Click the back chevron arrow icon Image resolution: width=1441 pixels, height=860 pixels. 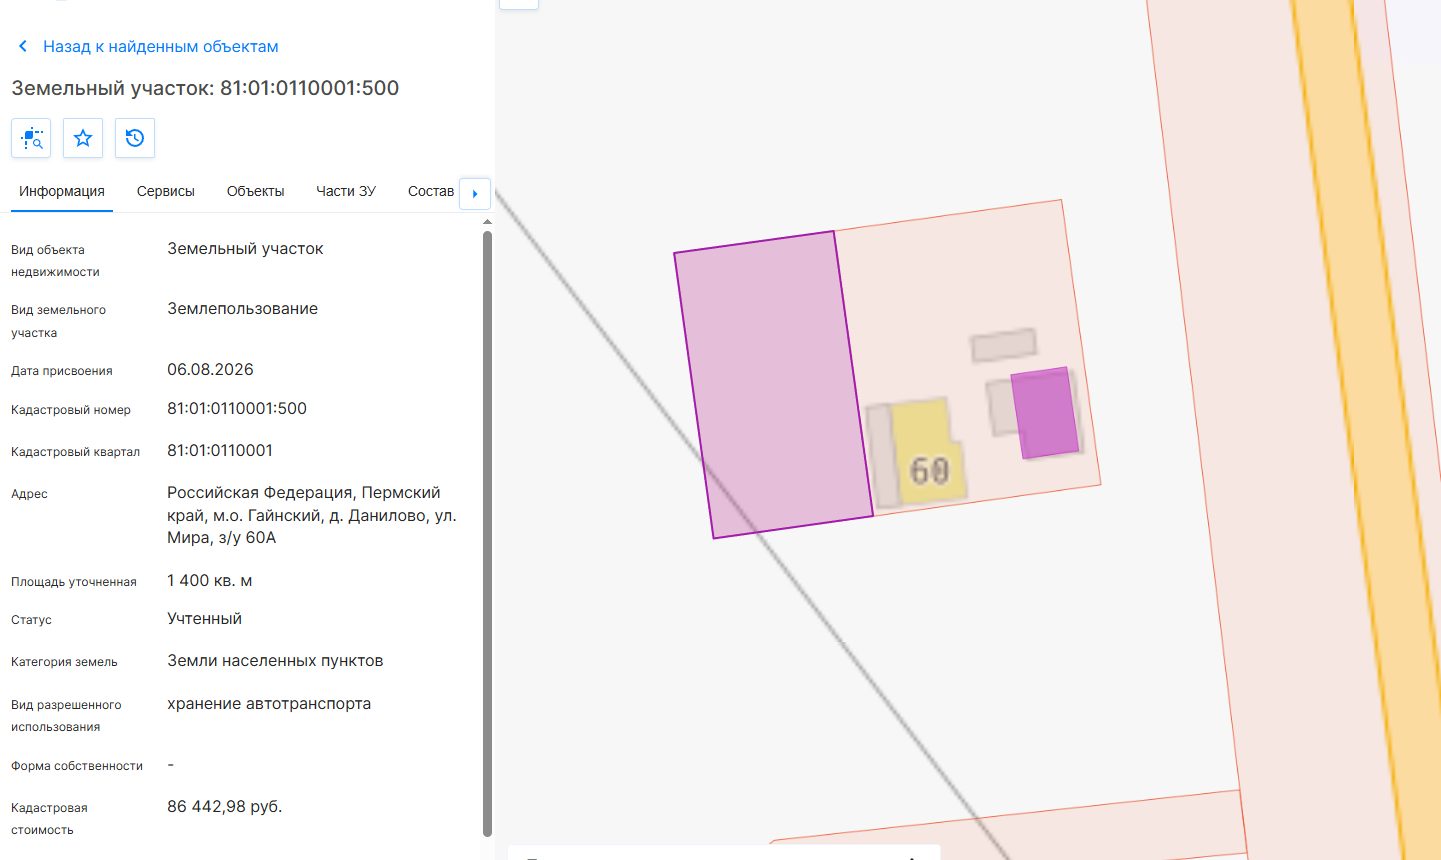pos(23,47)
